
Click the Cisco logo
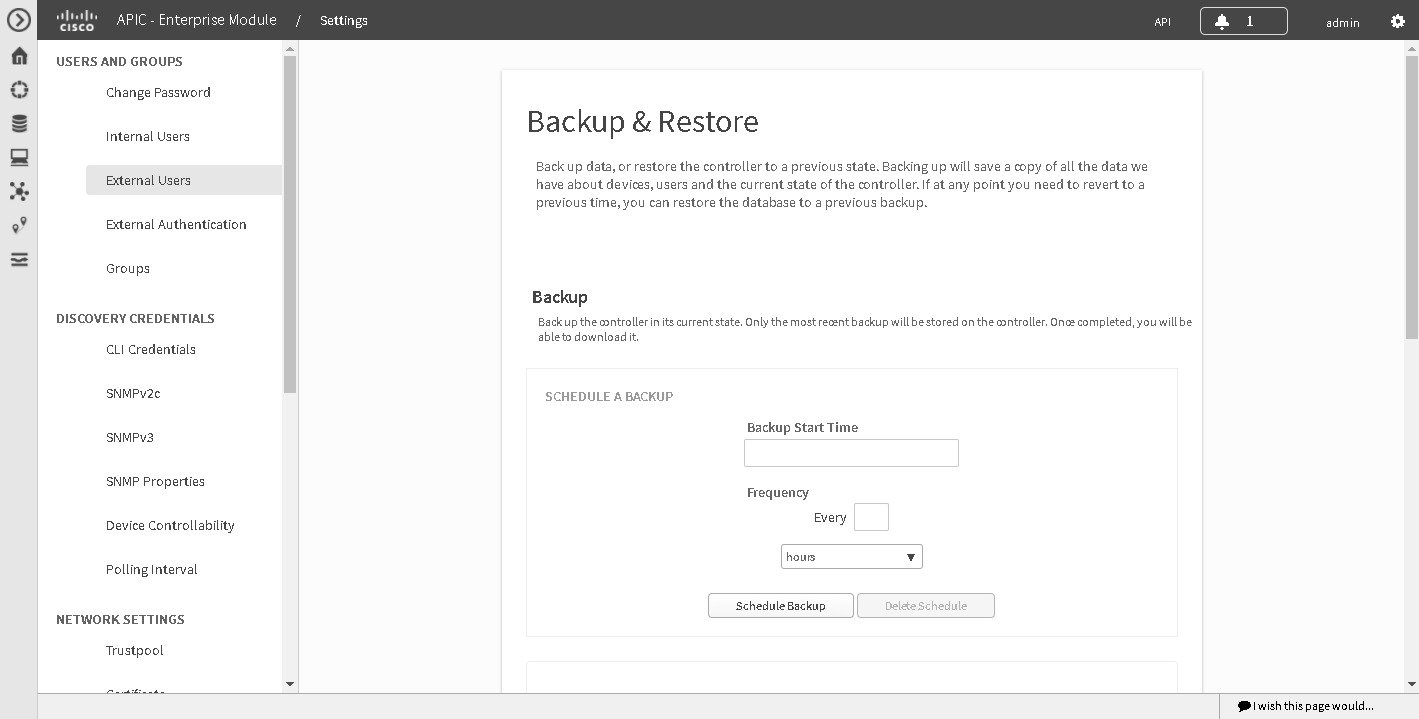pyautogui.click(x=77, y=20)
